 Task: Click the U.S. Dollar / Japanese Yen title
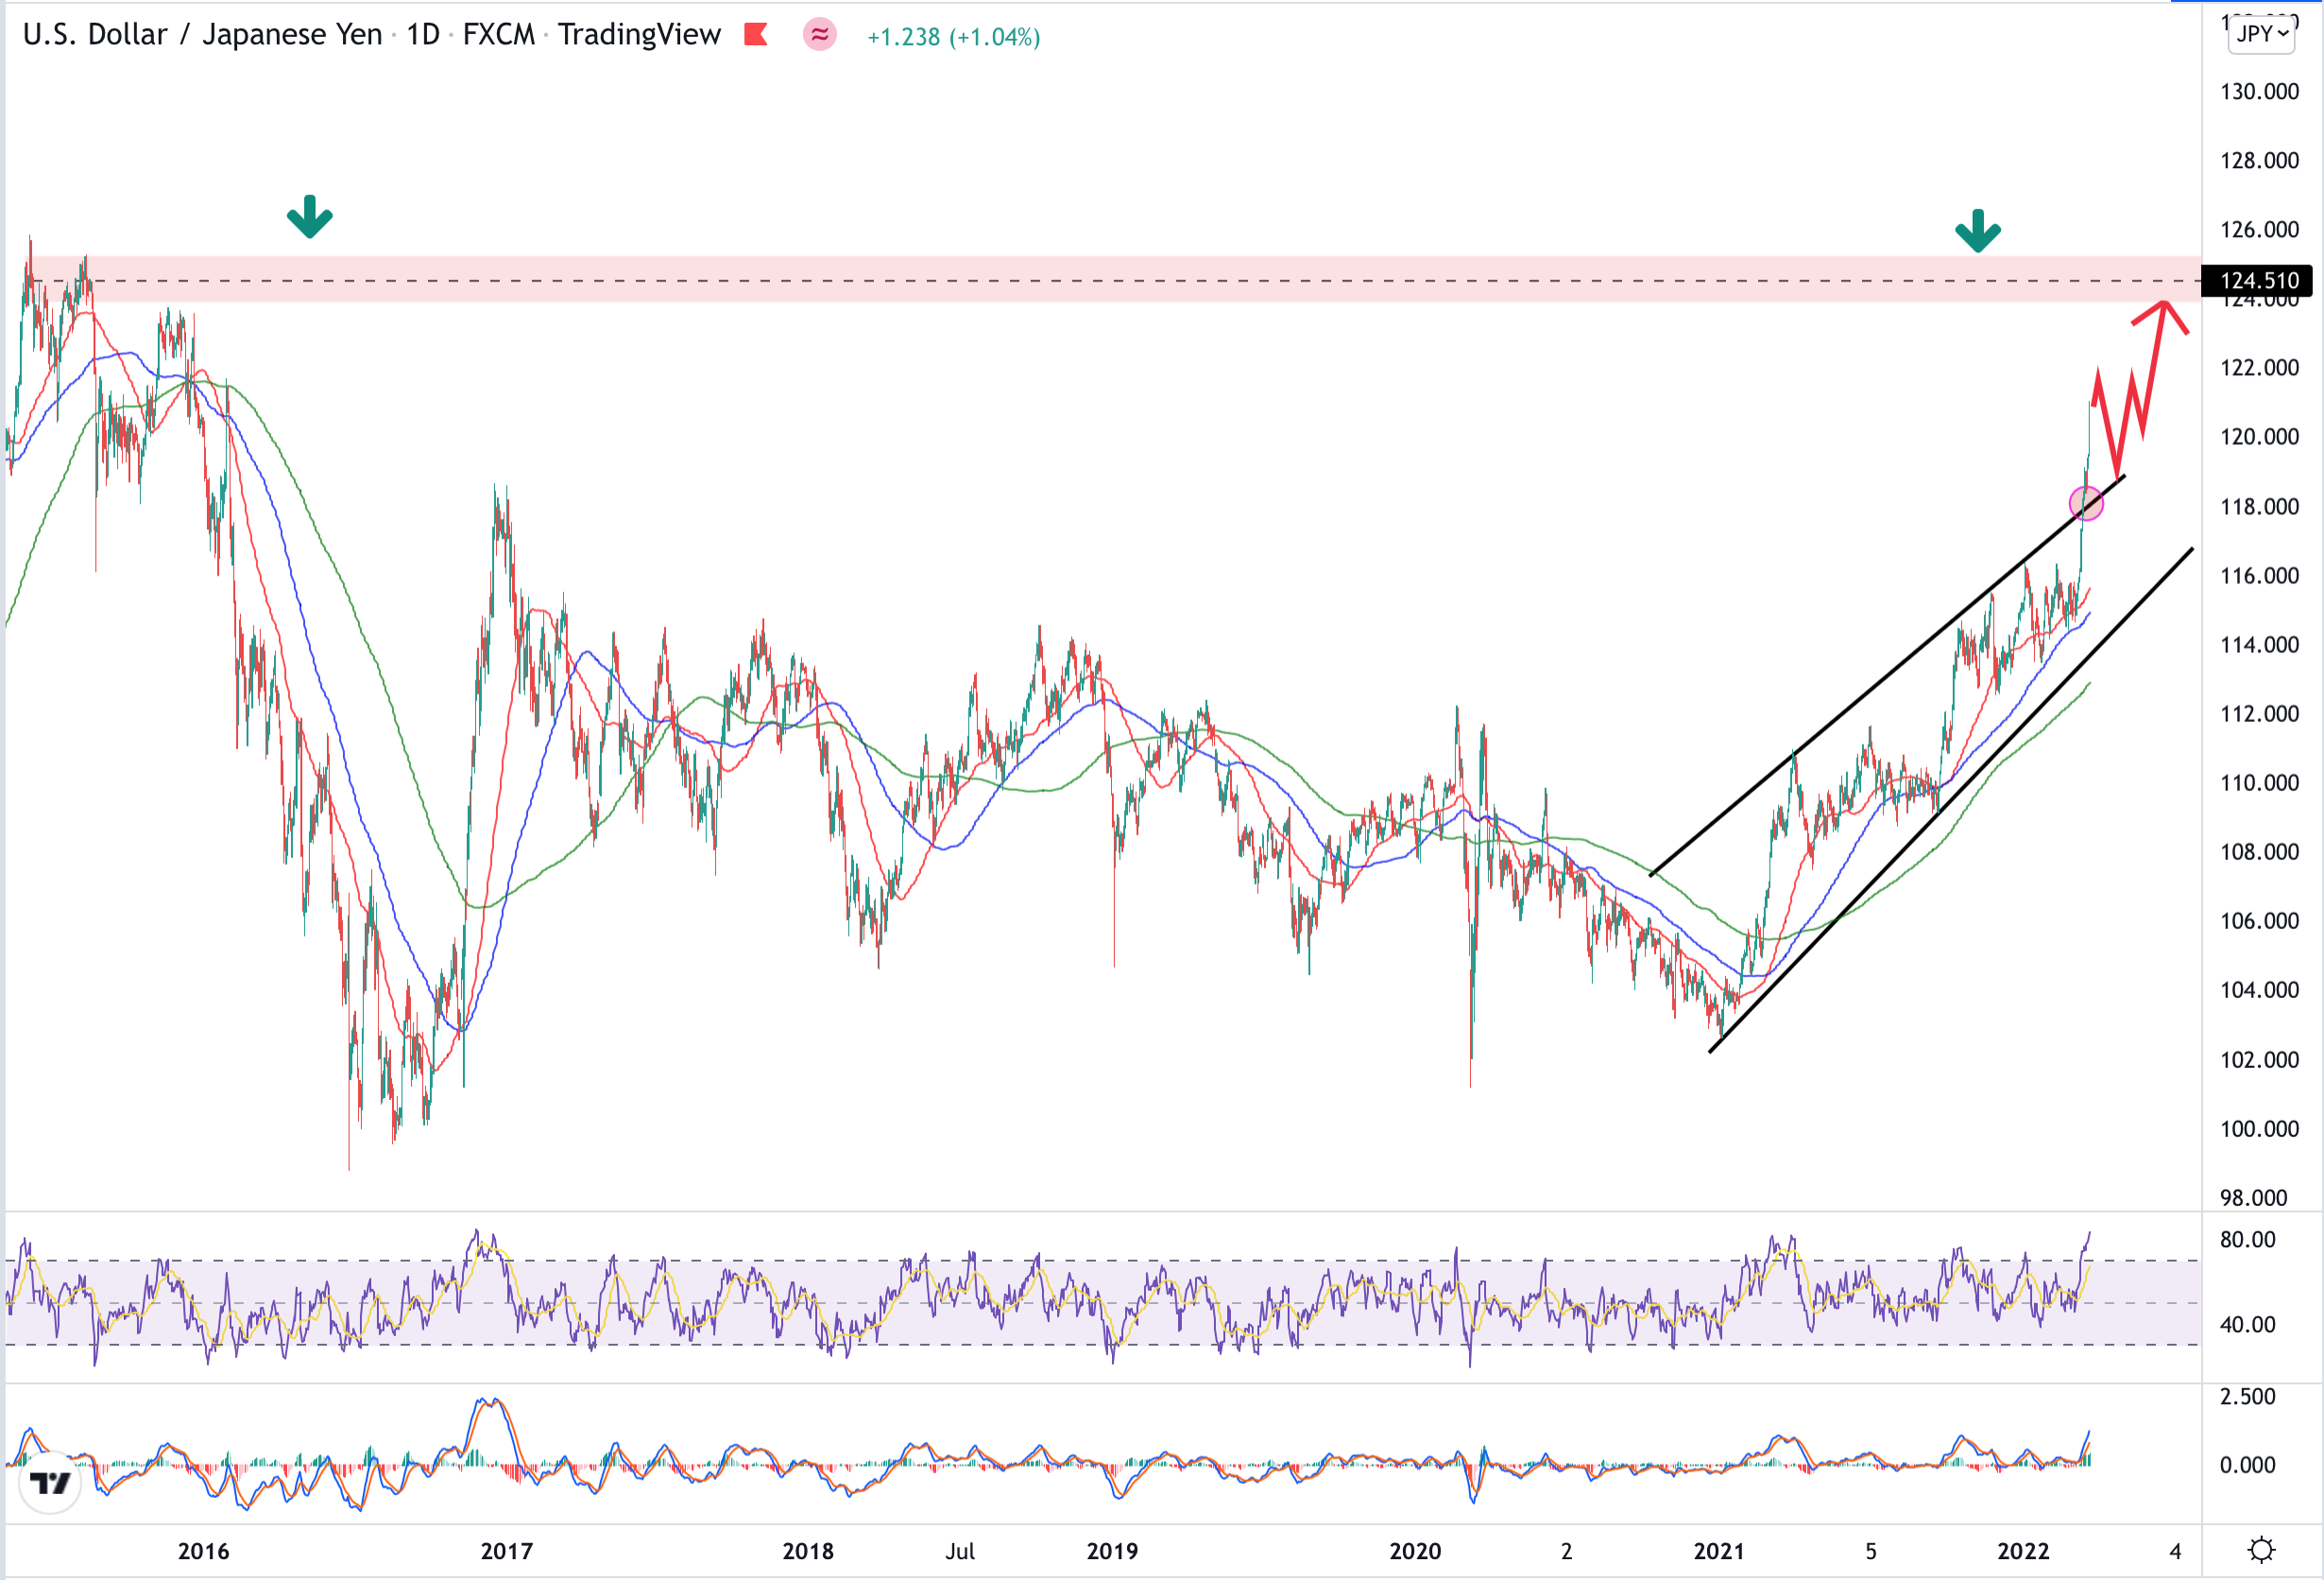(202, 35)
